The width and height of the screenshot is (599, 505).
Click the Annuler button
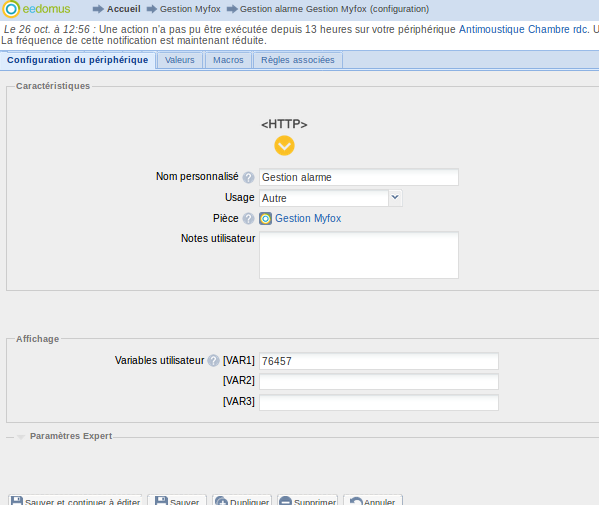(x=373, y=500)
